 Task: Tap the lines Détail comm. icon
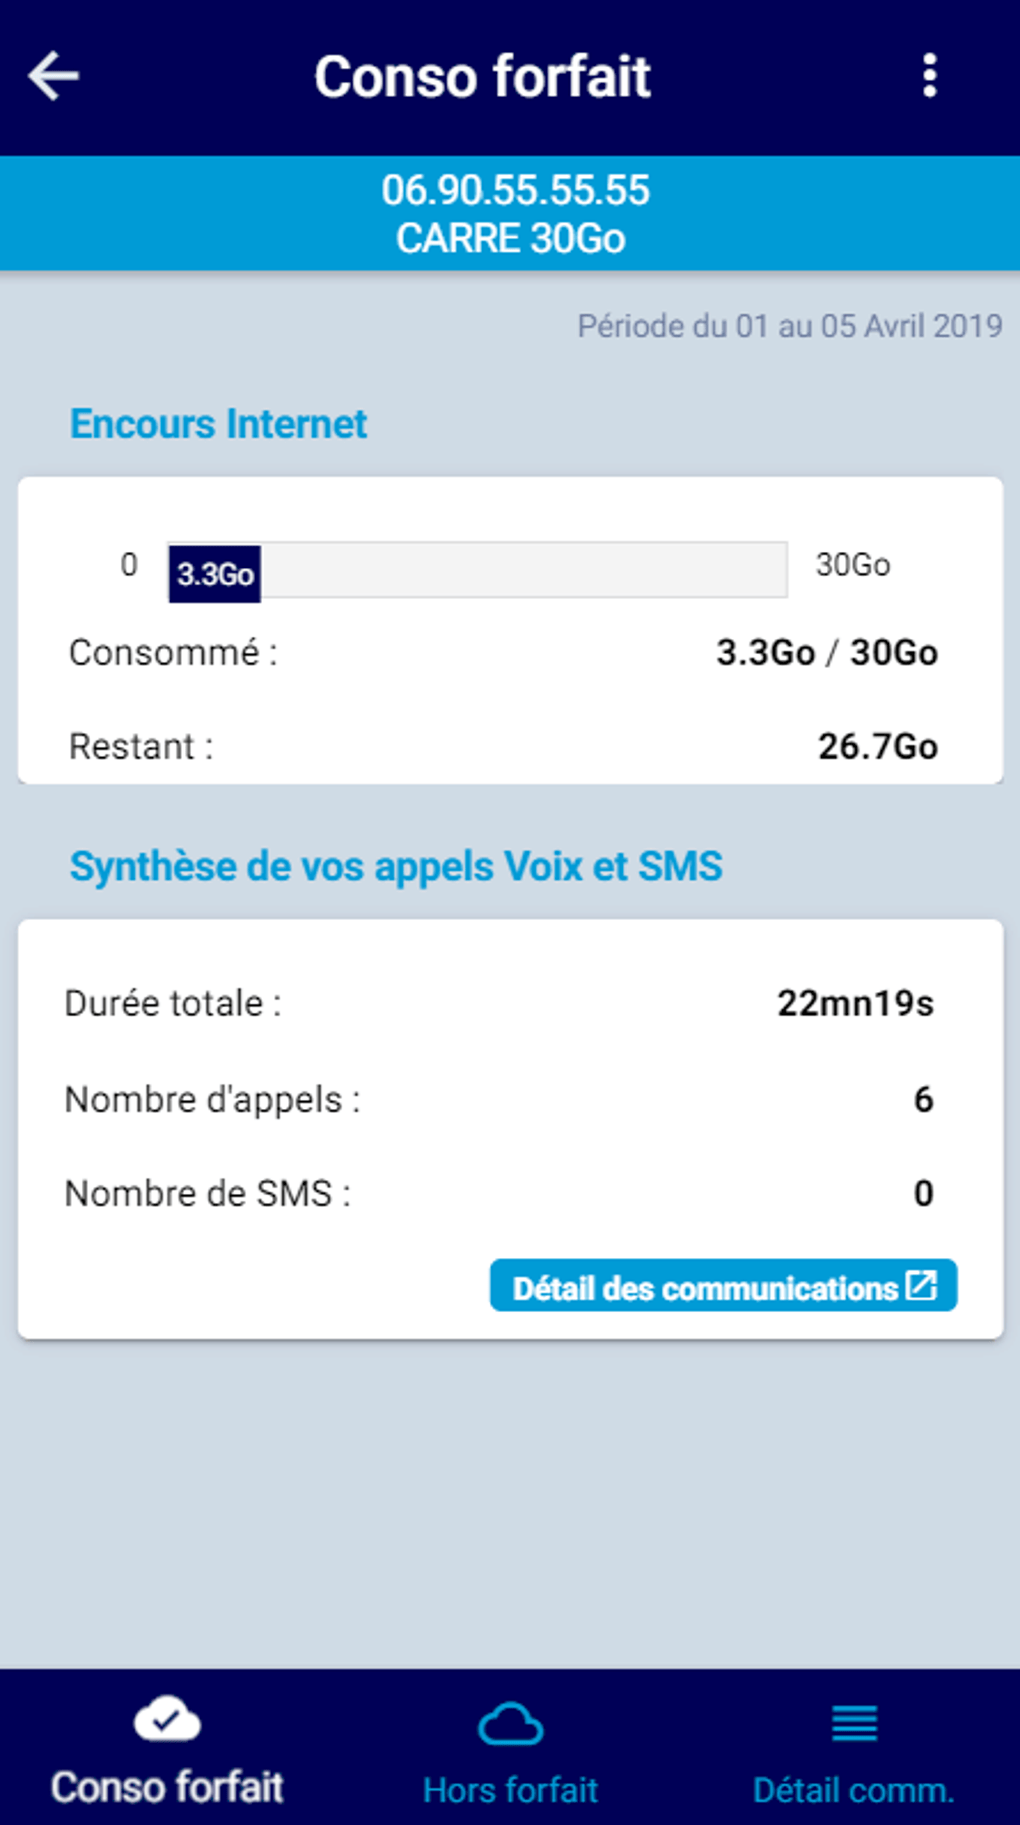tap(854, 1723)
